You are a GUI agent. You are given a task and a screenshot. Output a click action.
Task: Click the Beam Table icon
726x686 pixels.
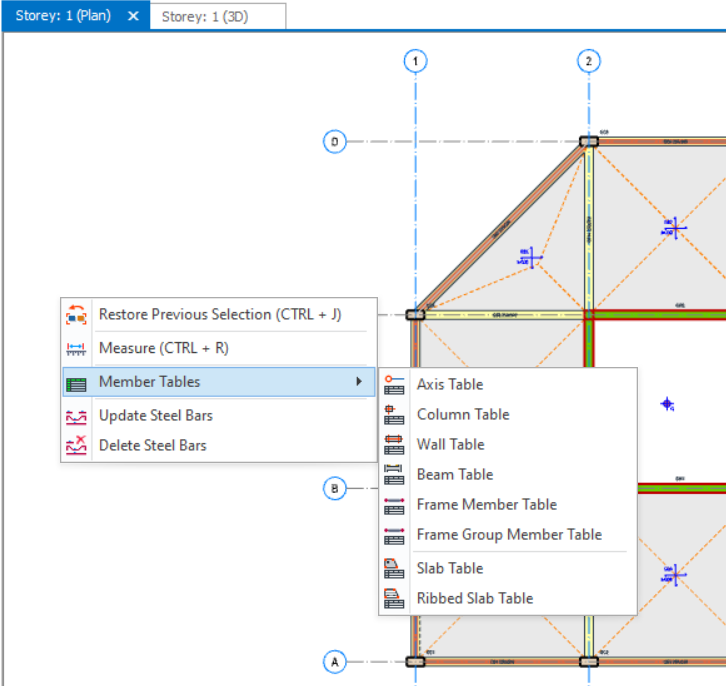click(394, 474)
